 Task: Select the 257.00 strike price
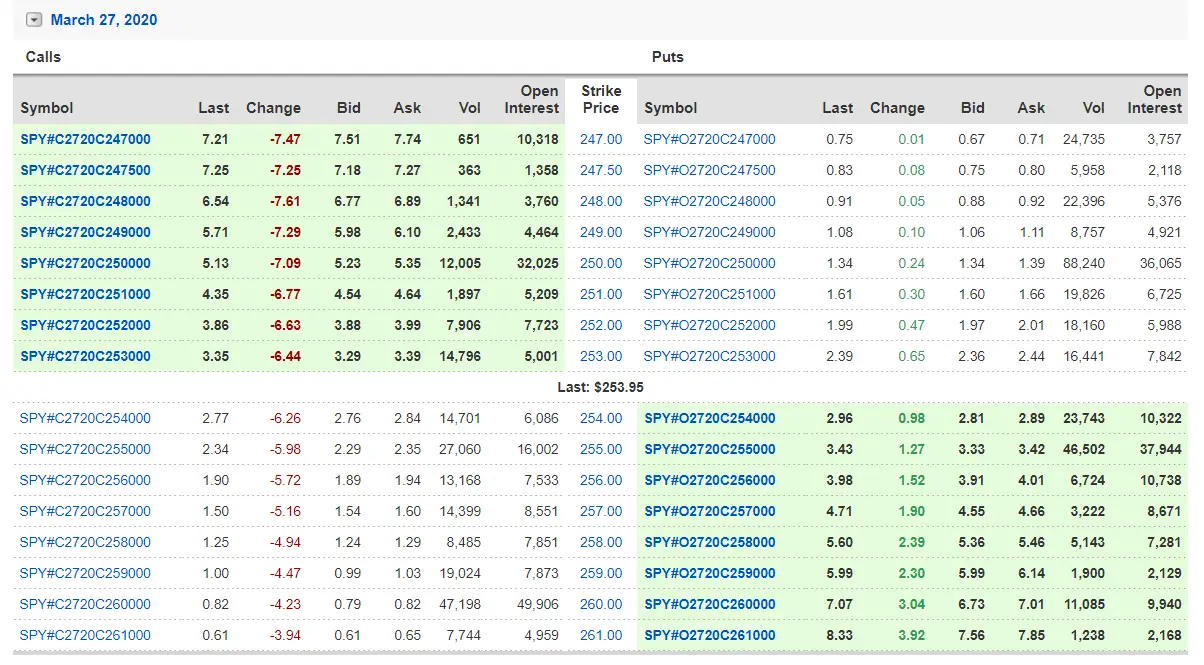(x=601, y=511)
